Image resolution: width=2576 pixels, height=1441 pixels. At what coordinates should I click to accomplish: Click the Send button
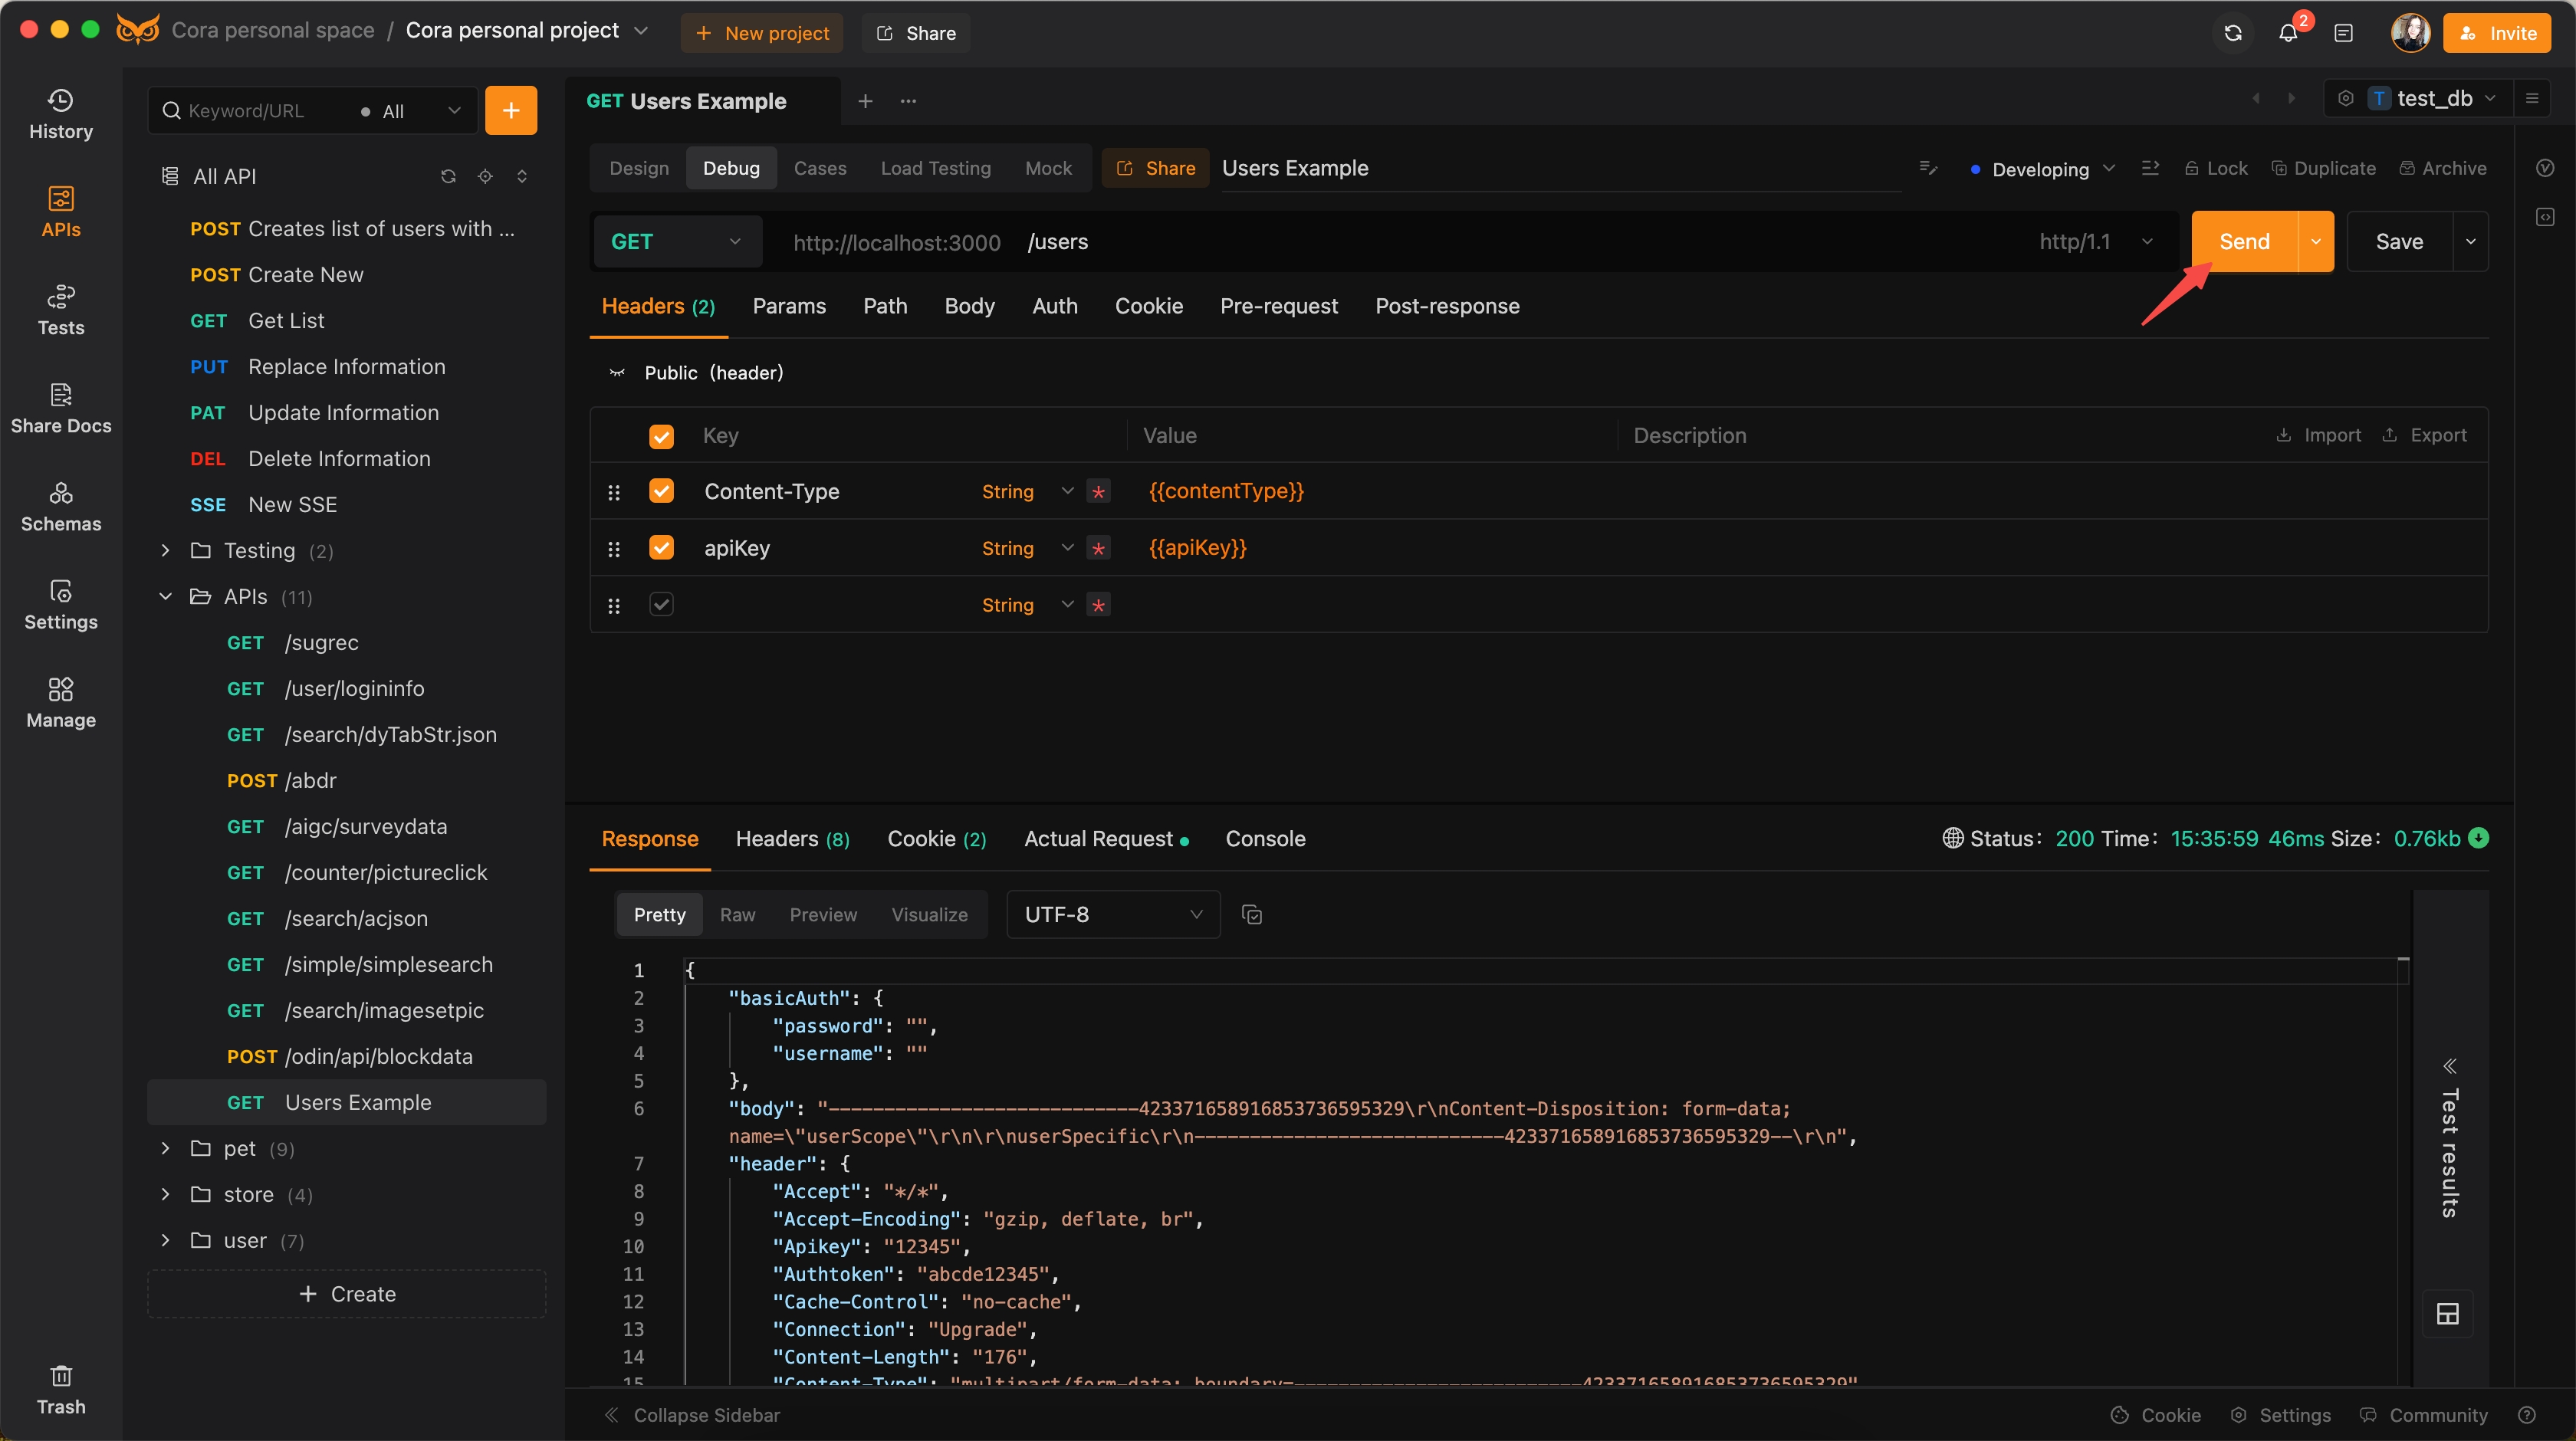pos(2244,241)
